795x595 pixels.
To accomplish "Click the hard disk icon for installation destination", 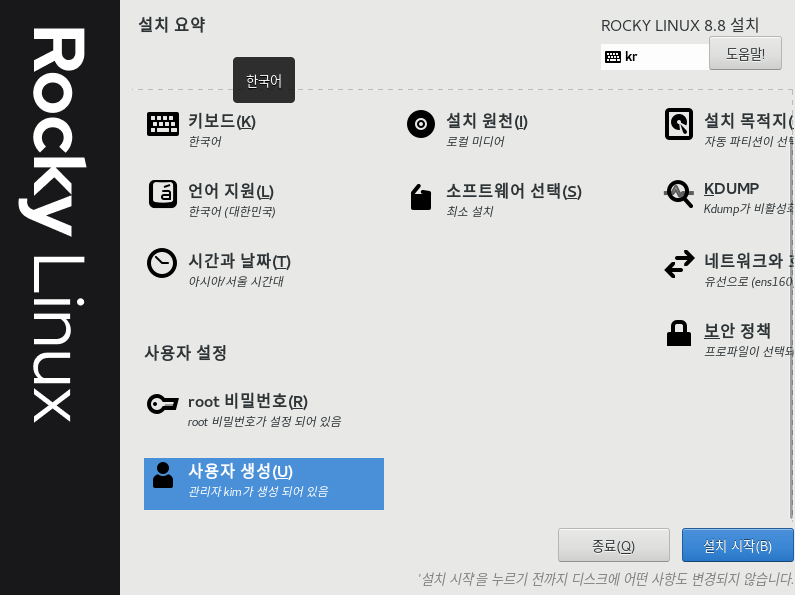I will (679, 124).
